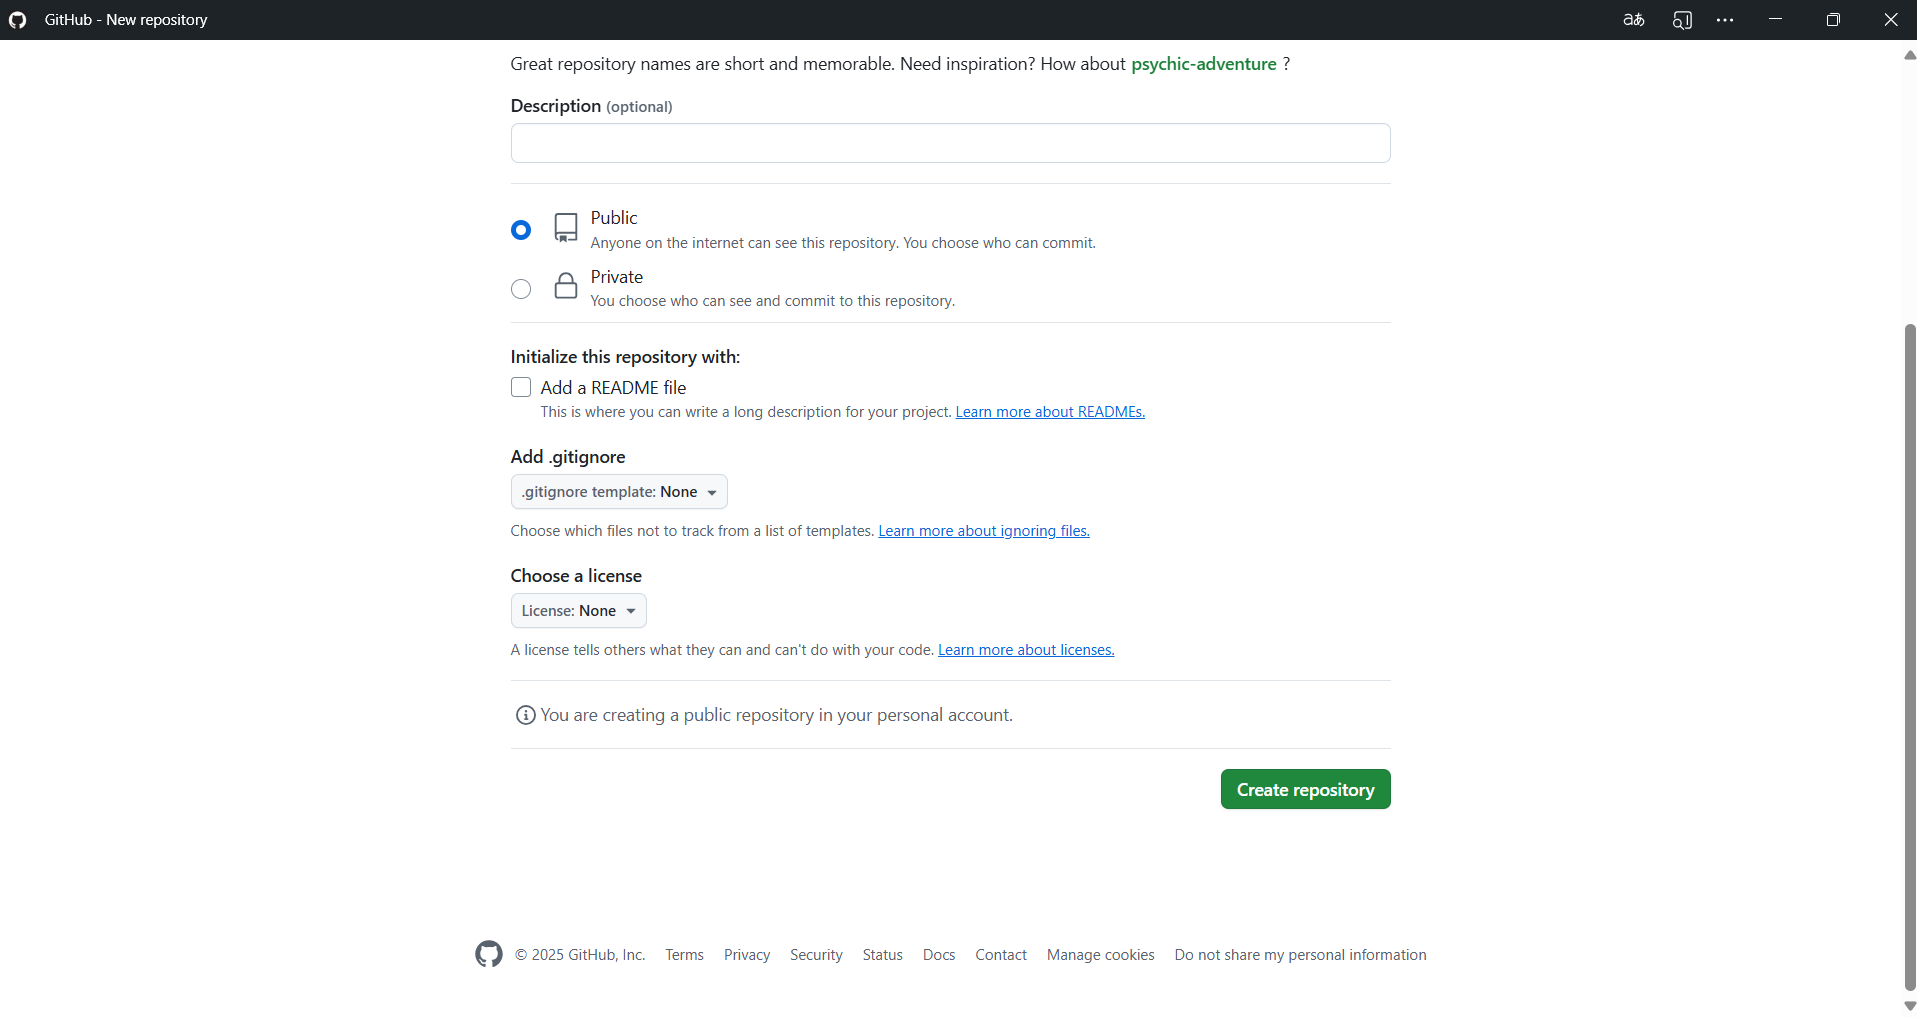Click the public repository book icon
Viewport: 1917px width, 1017px height.
pos(566,228)
